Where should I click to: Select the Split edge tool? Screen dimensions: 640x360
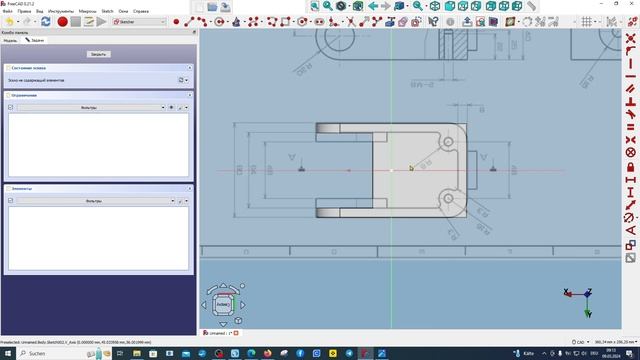(377, 22)
